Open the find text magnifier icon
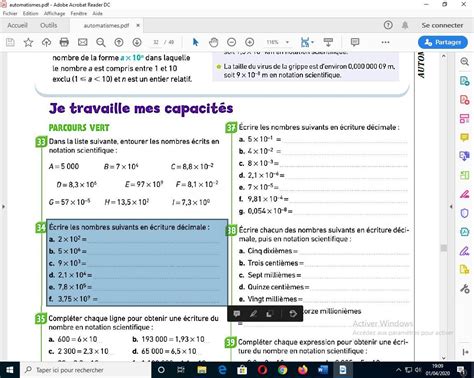474x378 pixels. click(101, 42)
